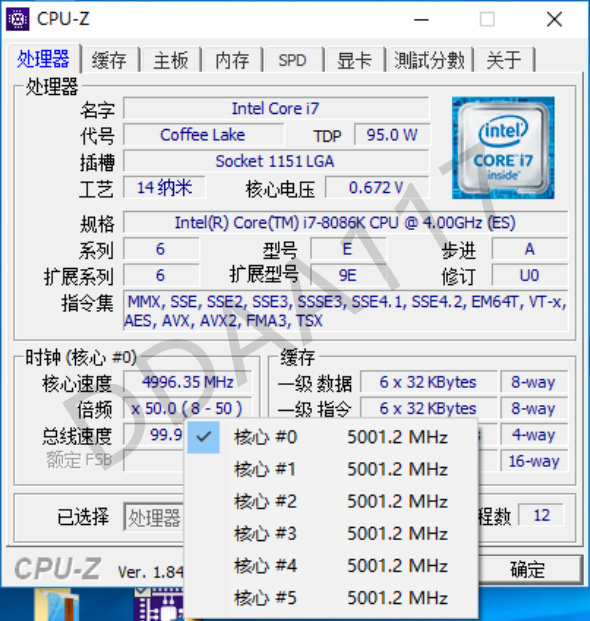Screen dimensions: 590x621
Task: Open the 主板 tab
Action: [x=171, y=60]
